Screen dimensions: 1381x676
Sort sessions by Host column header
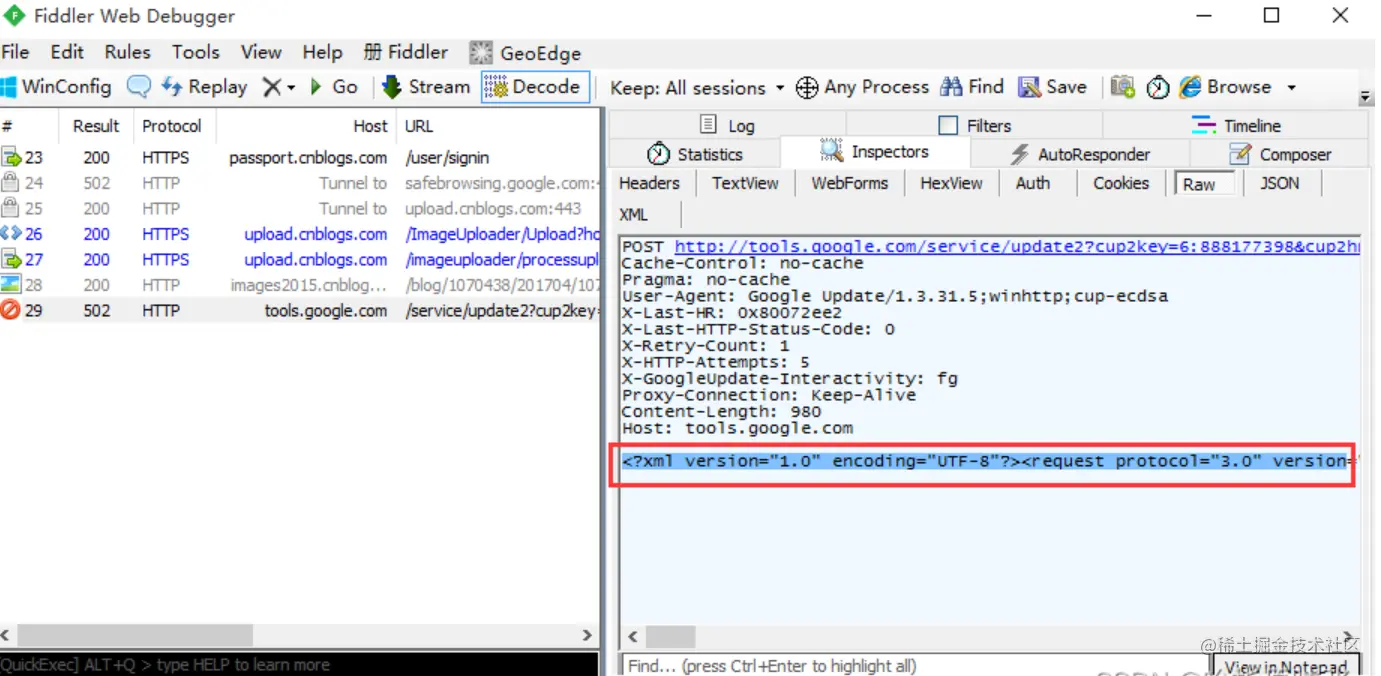tap(306, 126)
